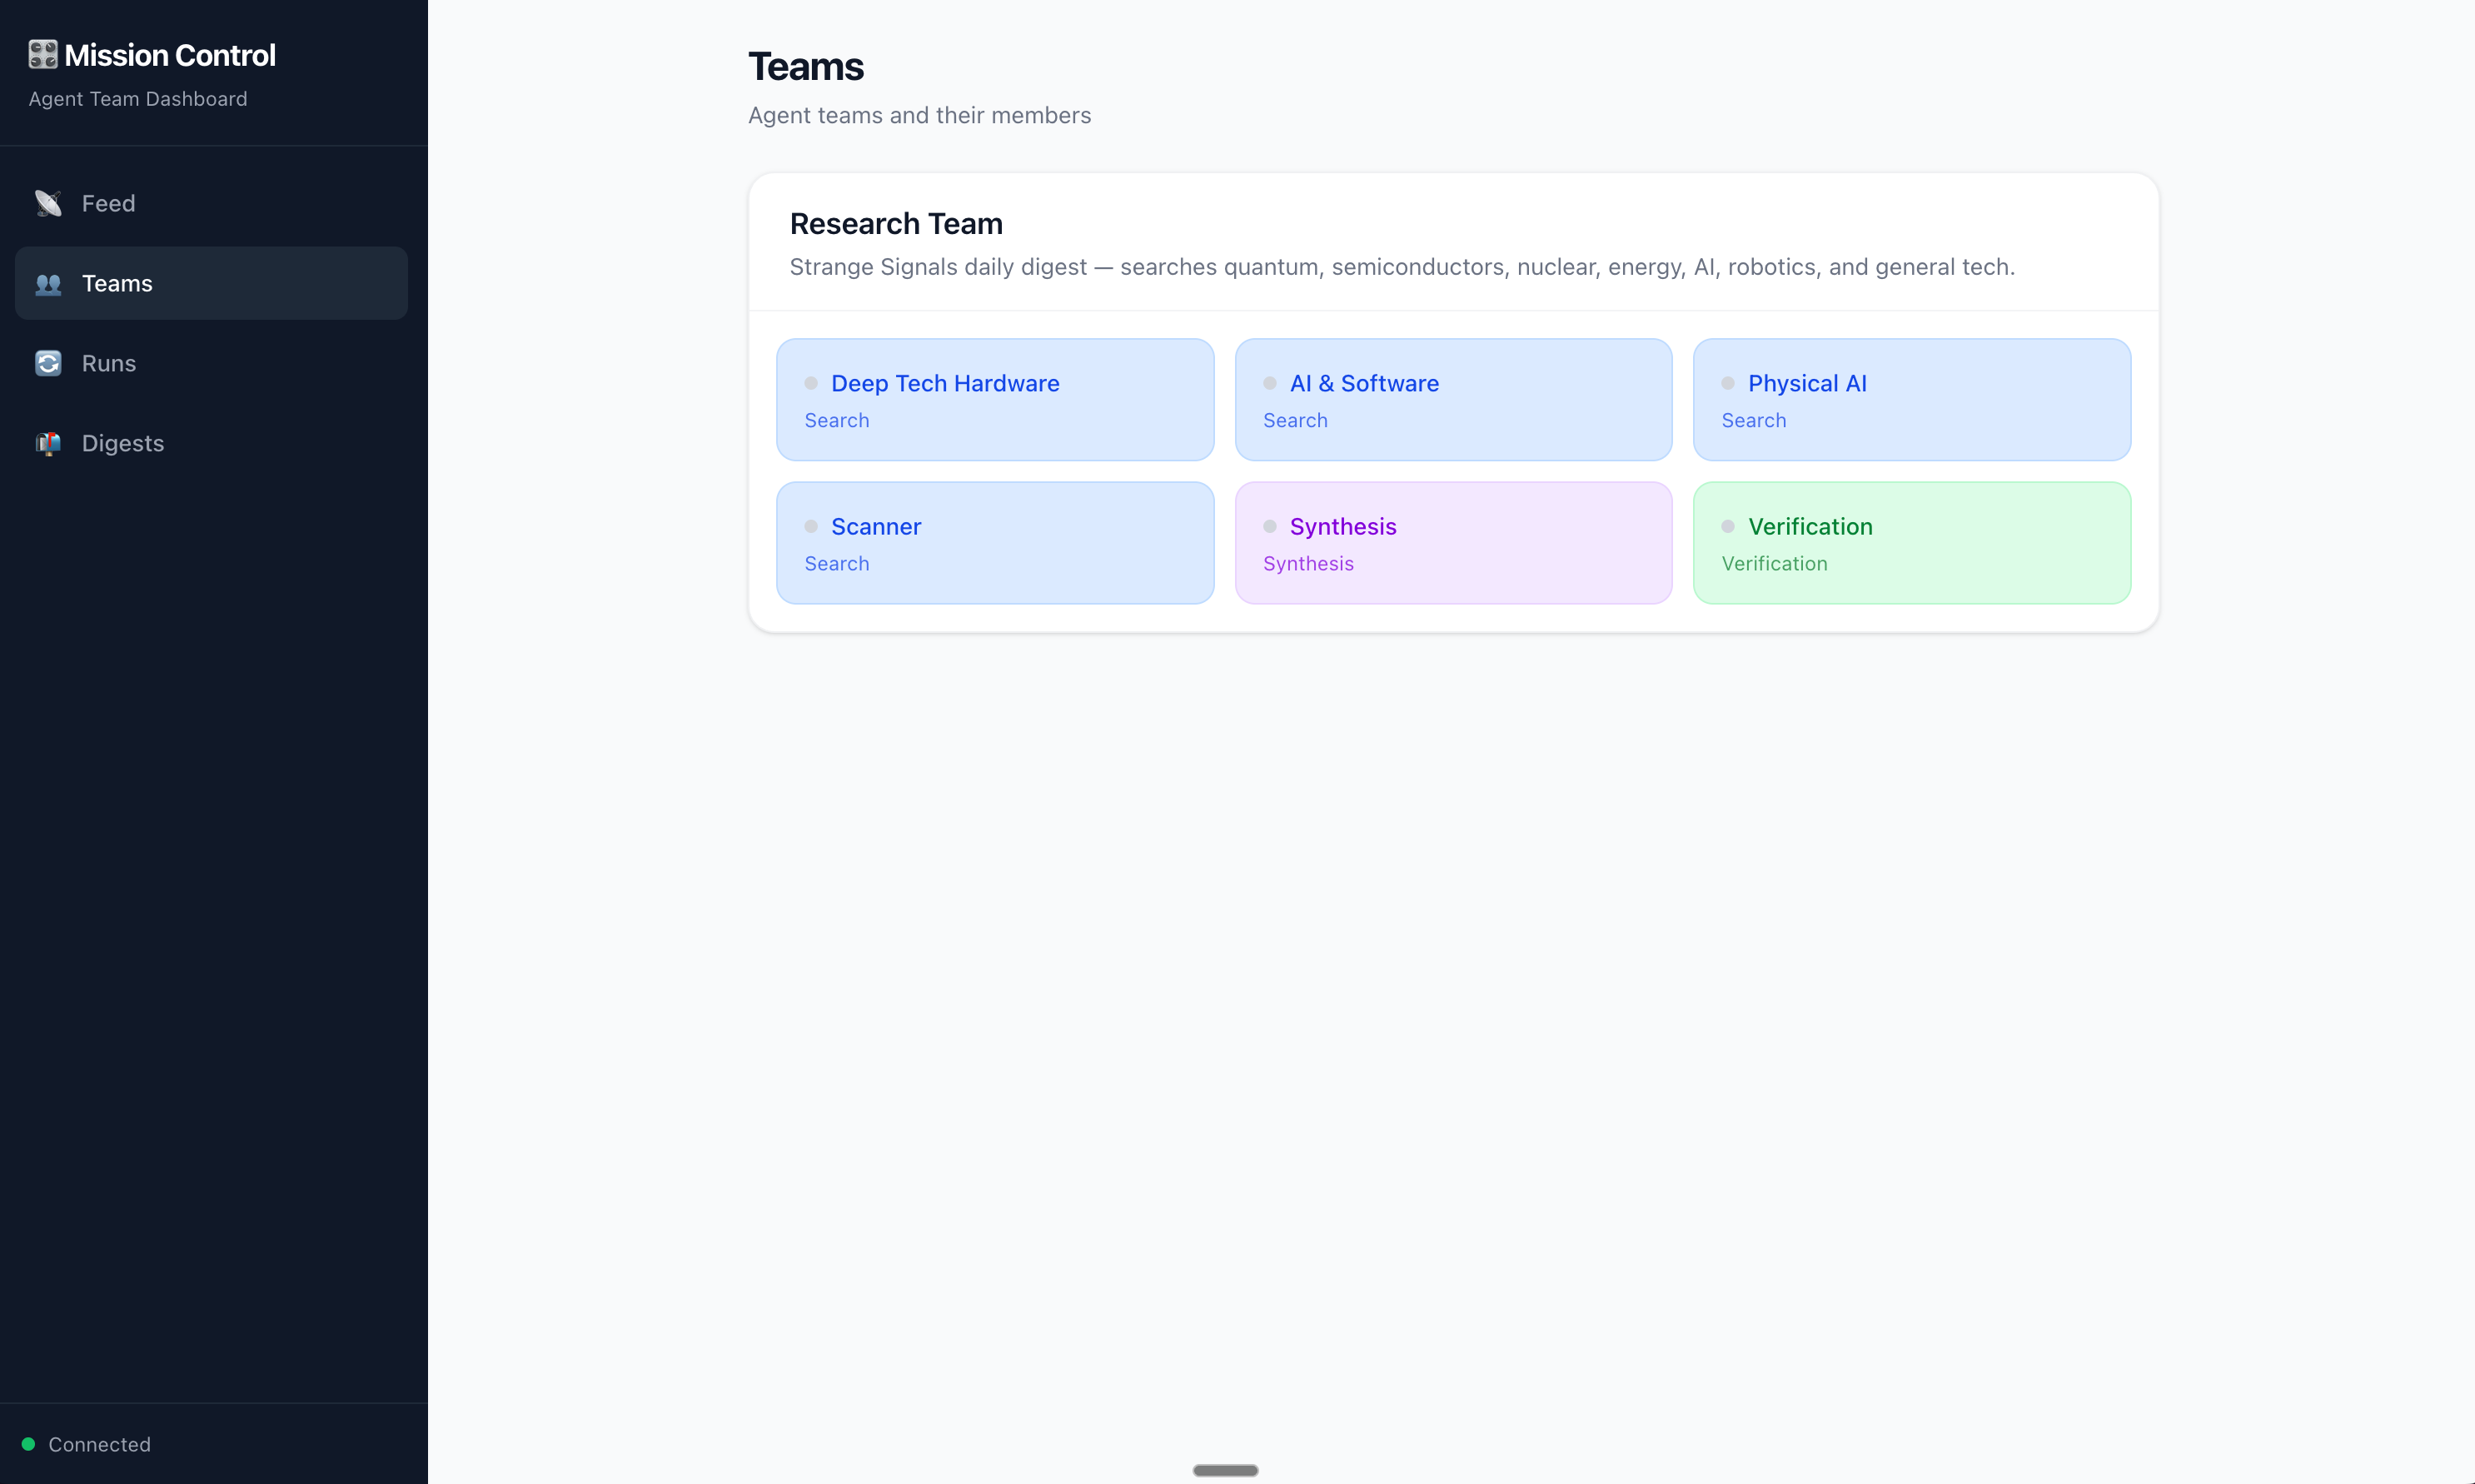Click the Feed satellite dish icon
Screen dimensions: 2475x1484
pos(48,204)
